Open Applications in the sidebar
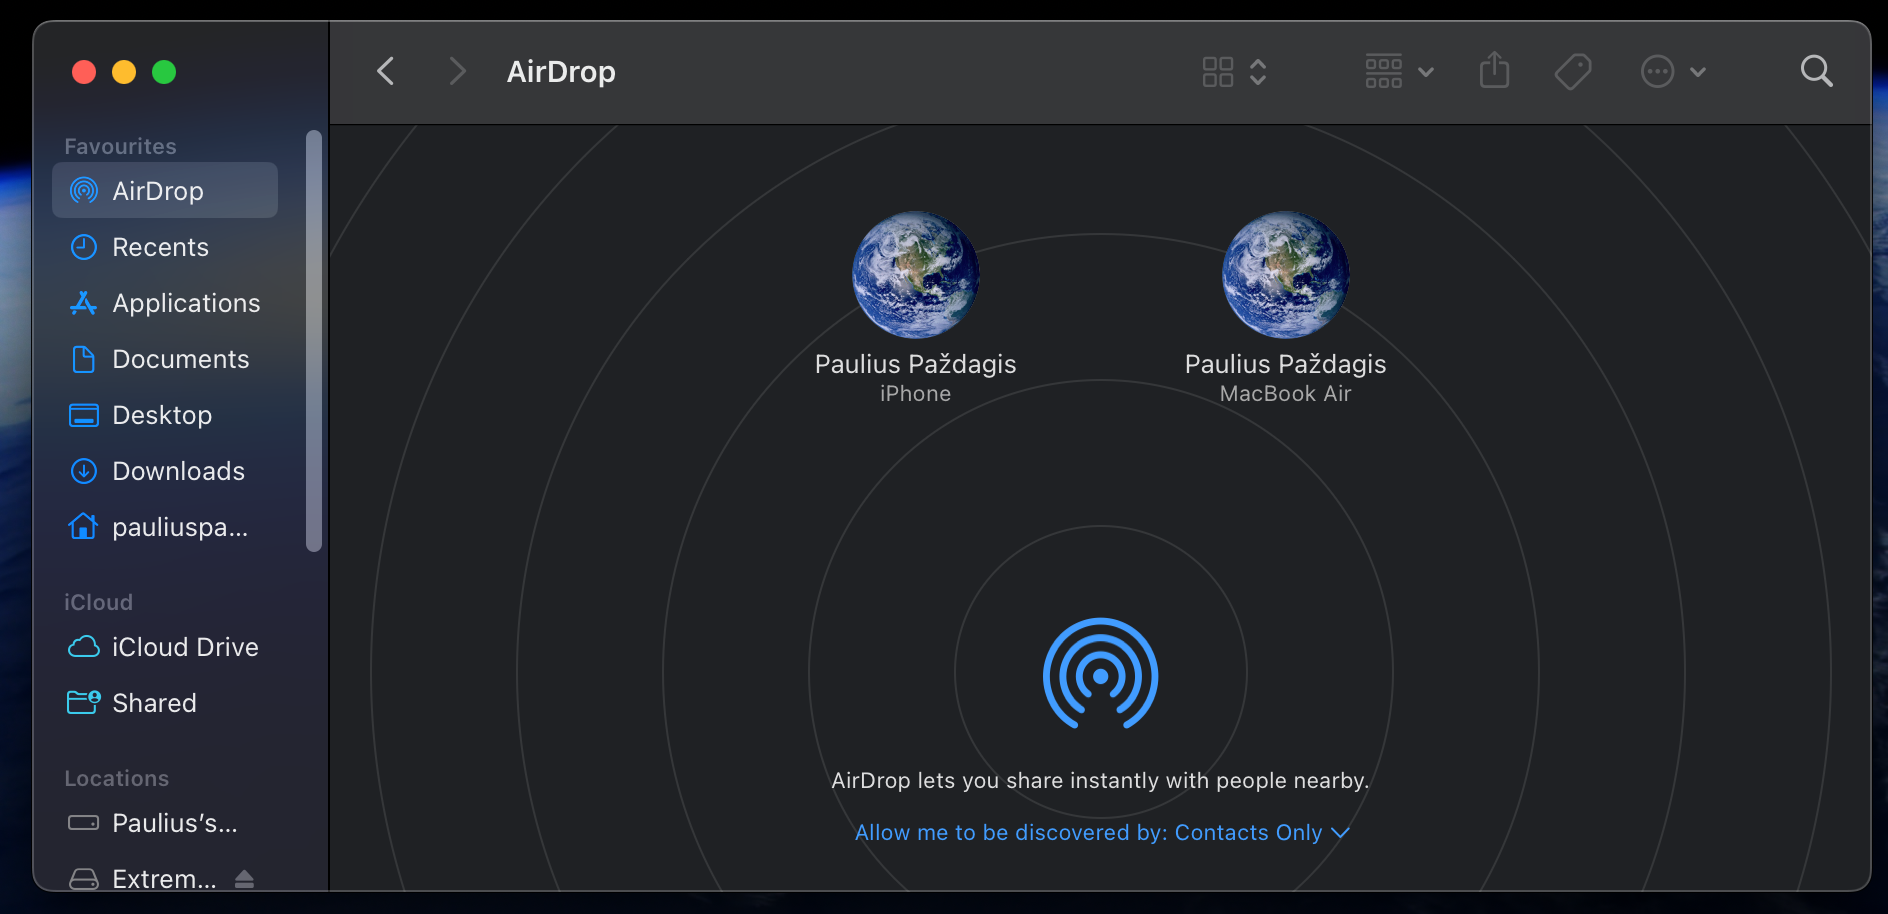This screenshot has width=1888, height=914. [x=165, y=303]
